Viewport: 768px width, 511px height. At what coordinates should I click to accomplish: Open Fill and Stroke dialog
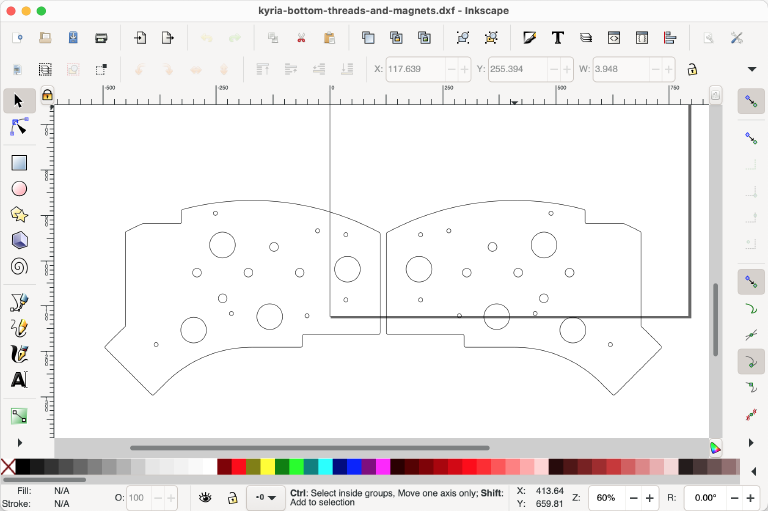(529, 38)
